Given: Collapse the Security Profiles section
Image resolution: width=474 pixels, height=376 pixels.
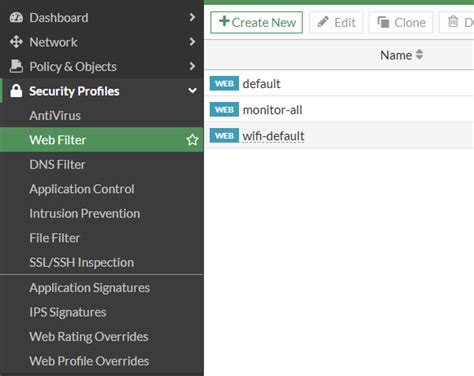Looking at the screenshot, I should 192,91.
